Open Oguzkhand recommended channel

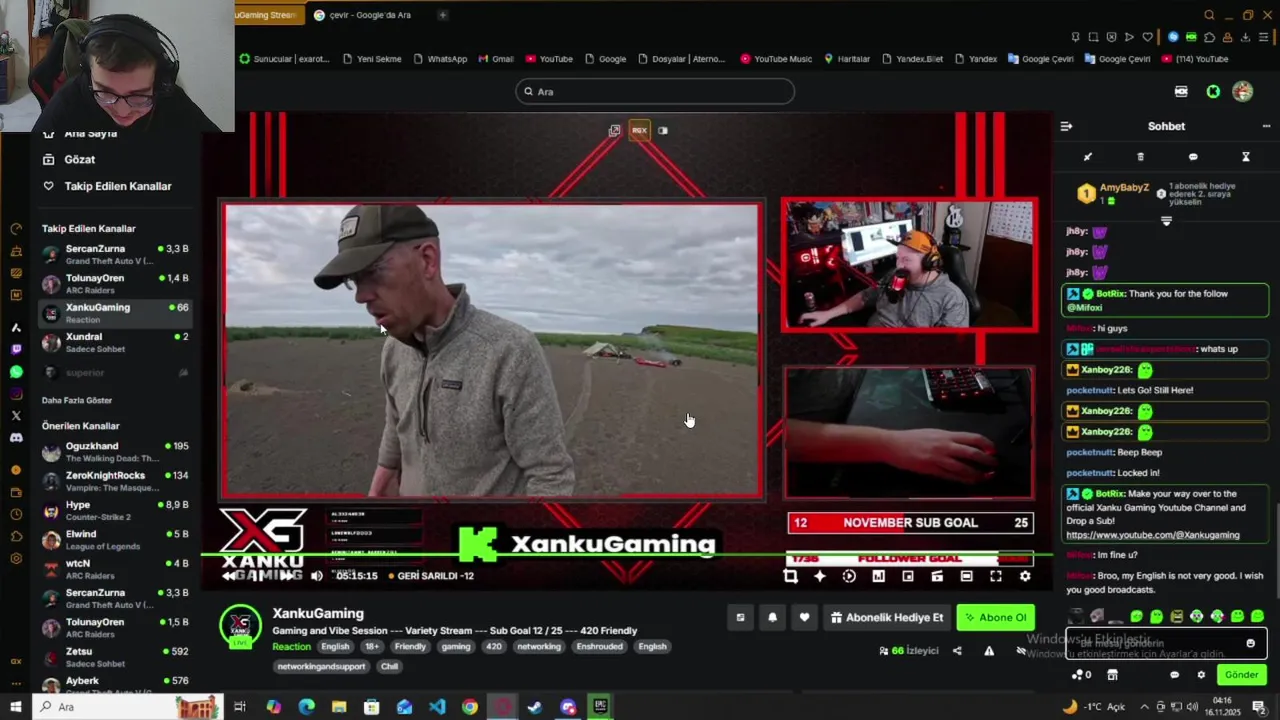click(x=115, y=451)
